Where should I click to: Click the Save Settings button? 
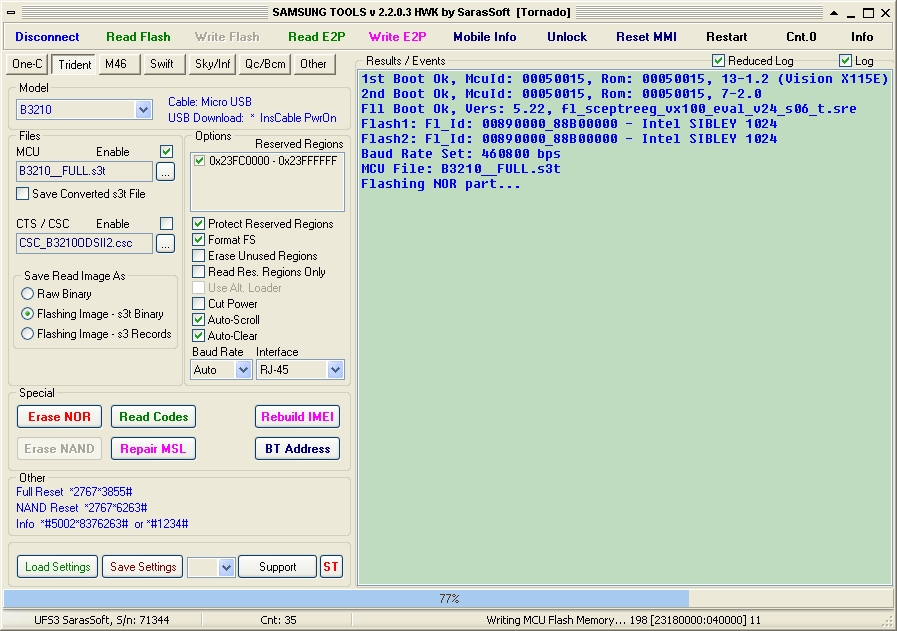click(x=143, y=567)
